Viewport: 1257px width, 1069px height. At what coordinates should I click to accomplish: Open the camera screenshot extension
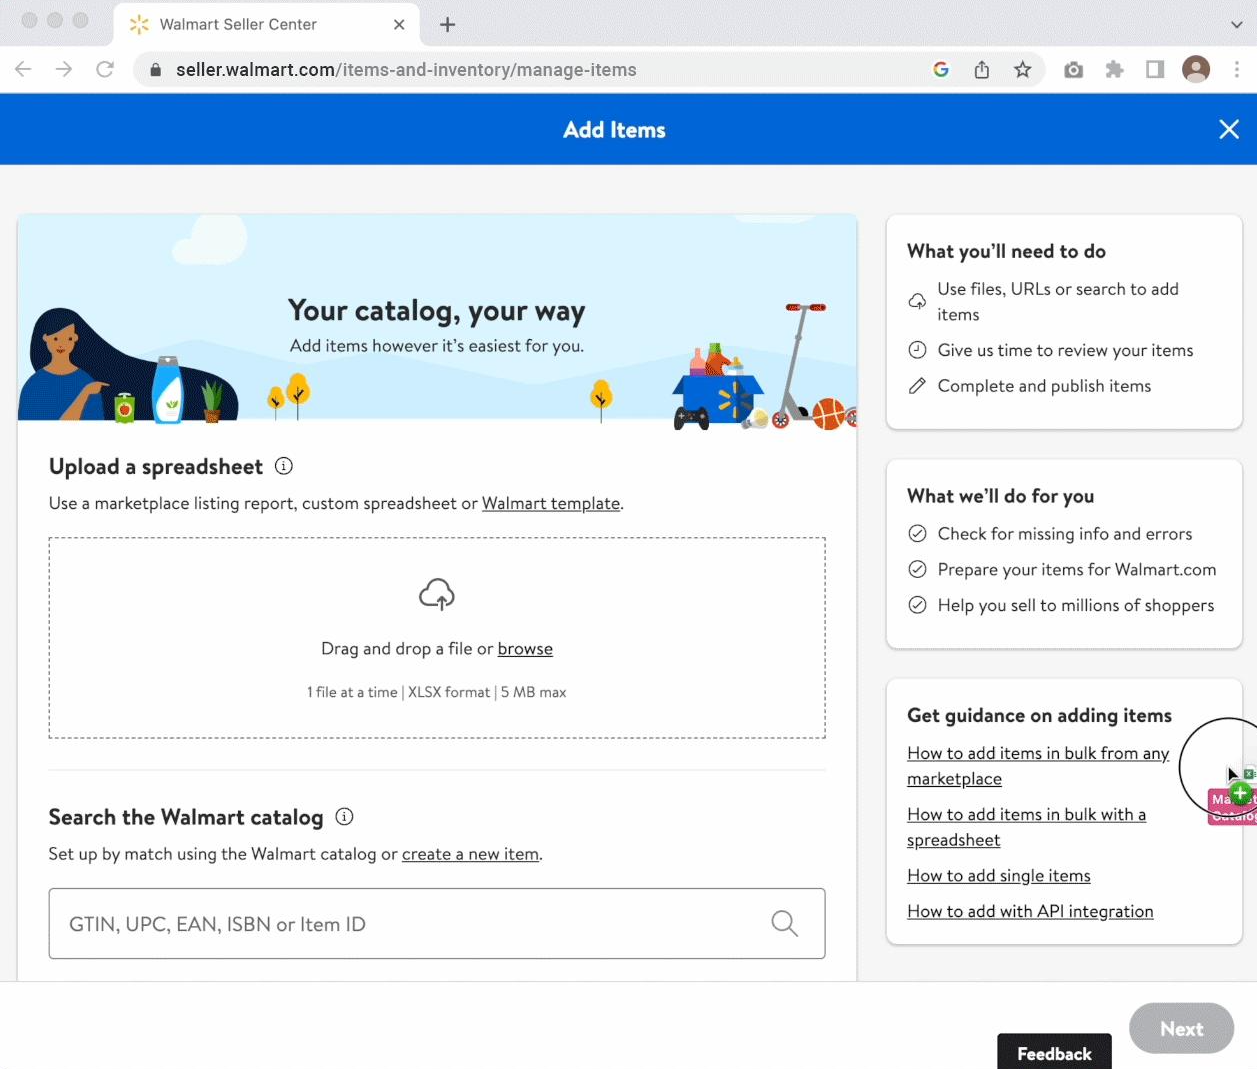coord(1073,69)
